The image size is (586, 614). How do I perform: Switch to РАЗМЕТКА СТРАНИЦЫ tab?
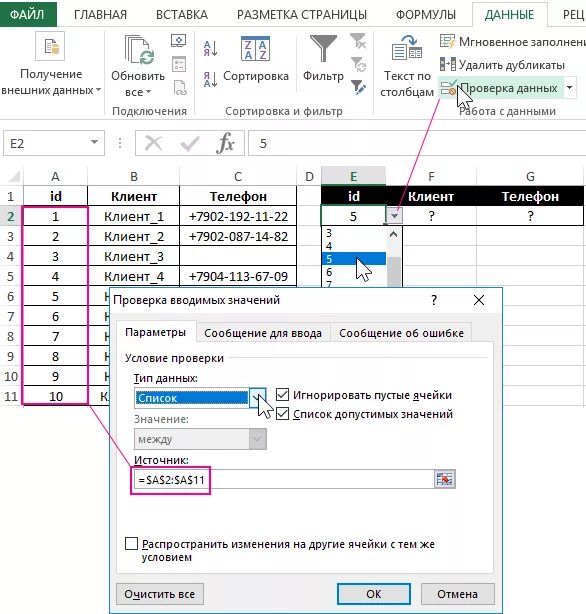[x=302, y=15]
